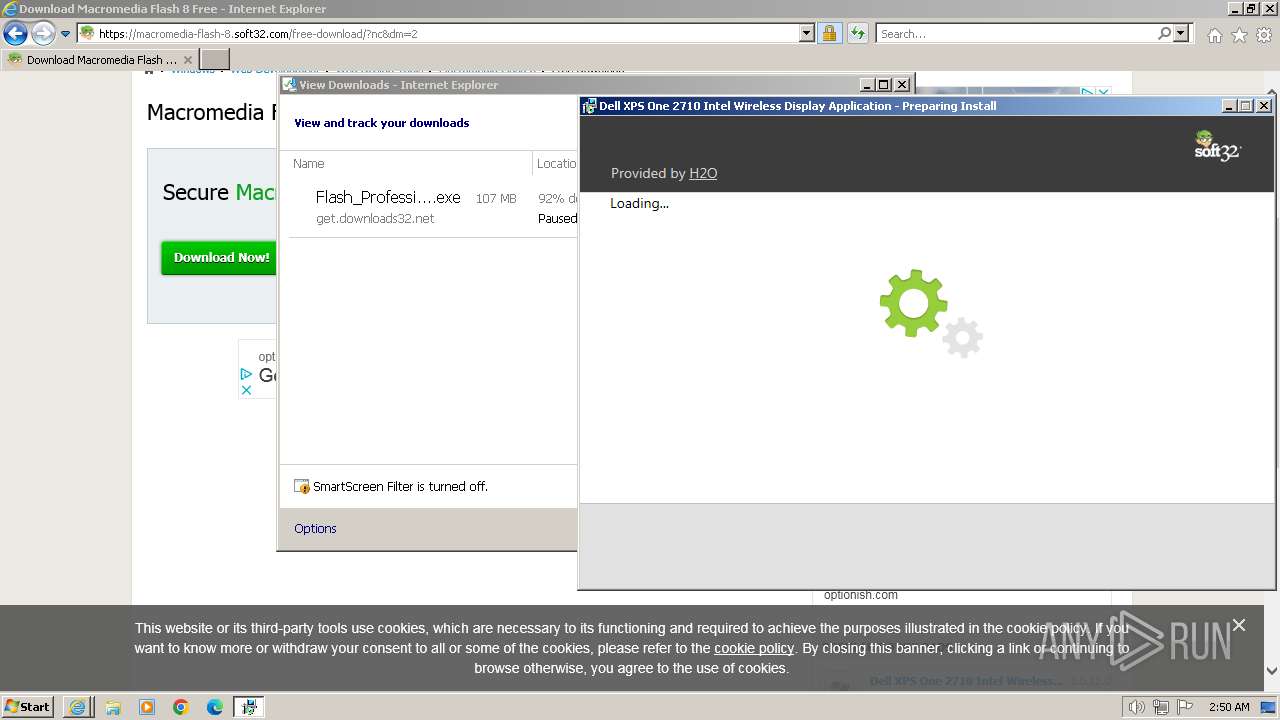
Task: Click the volume speaker tray icon
Action: (1137, 707)
